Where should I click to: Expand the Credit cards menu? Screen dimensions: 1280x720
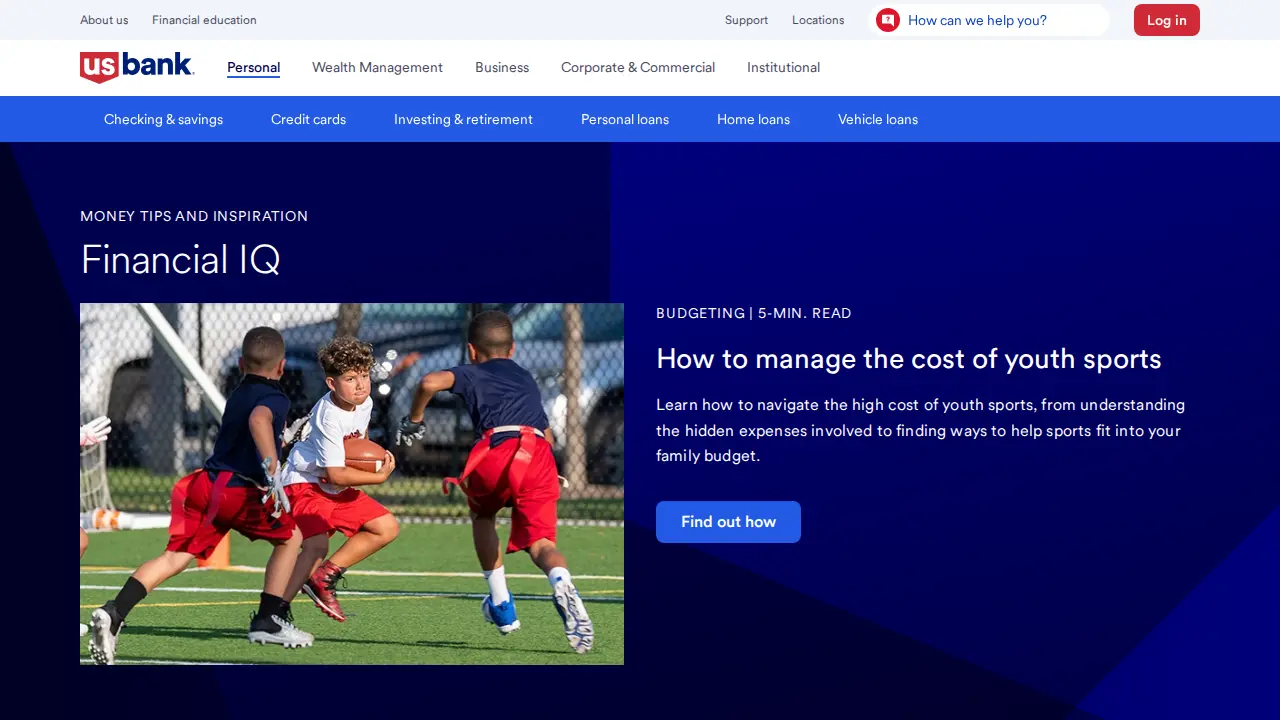[x=308, y=119]
